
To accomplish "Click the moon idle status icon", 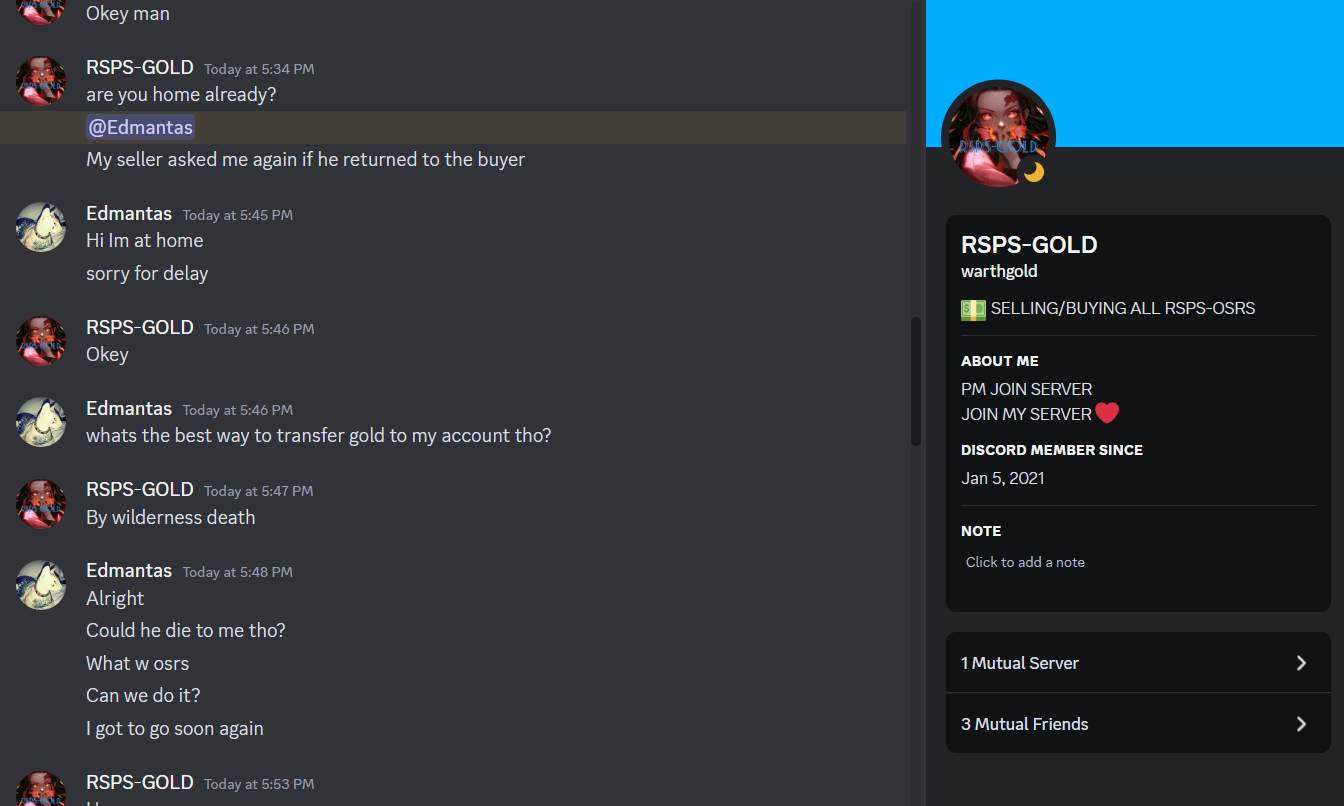I will click(1033, 172).
